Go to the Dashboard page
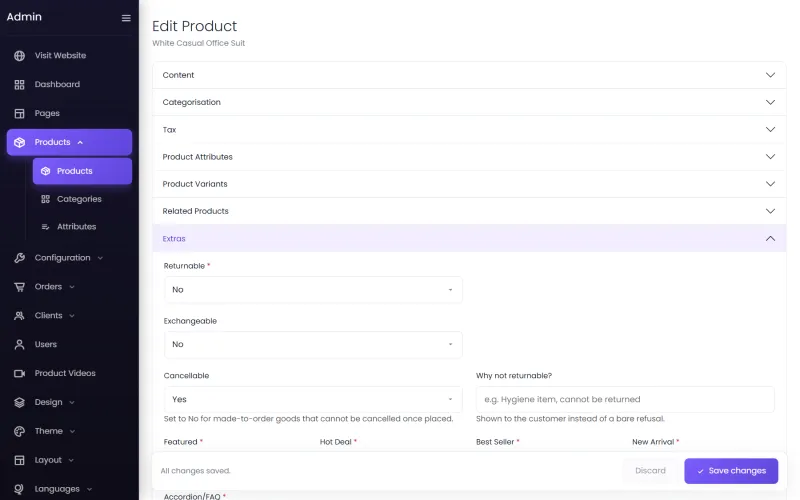800x500 pixels. [x=69, y=85]
